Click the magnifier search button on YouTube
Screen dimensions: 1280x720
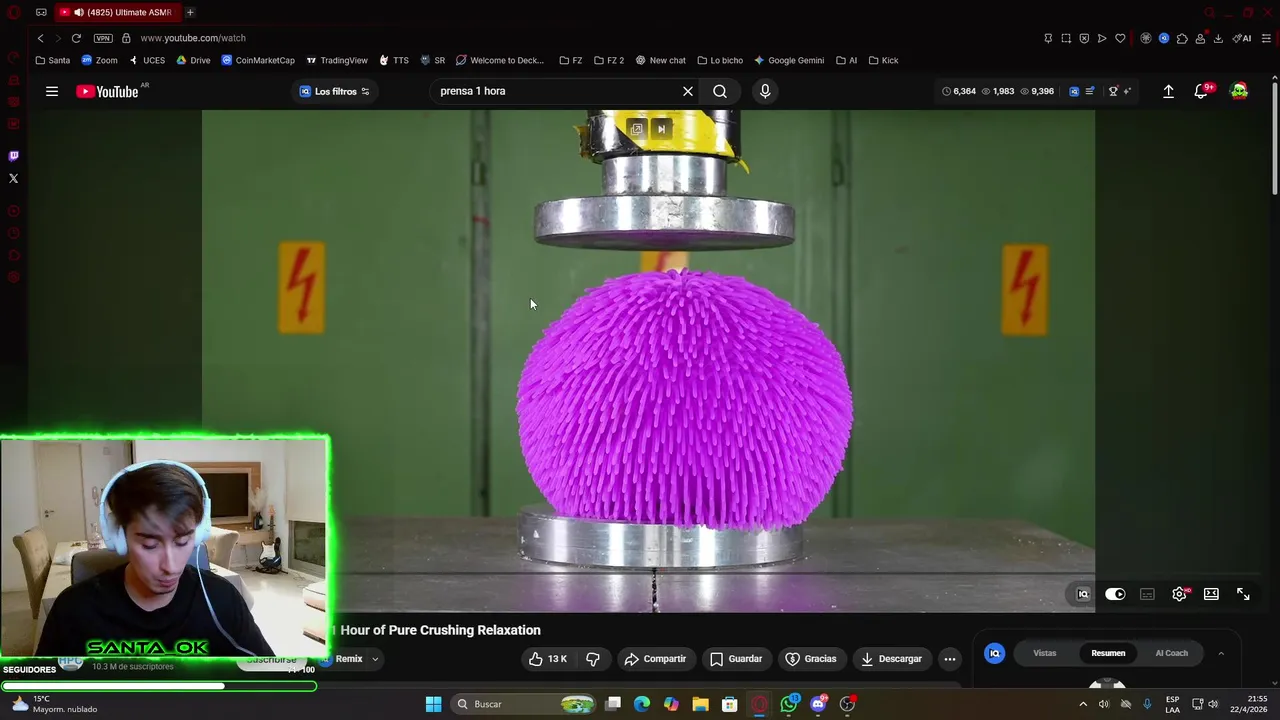(x=720, y=91)
